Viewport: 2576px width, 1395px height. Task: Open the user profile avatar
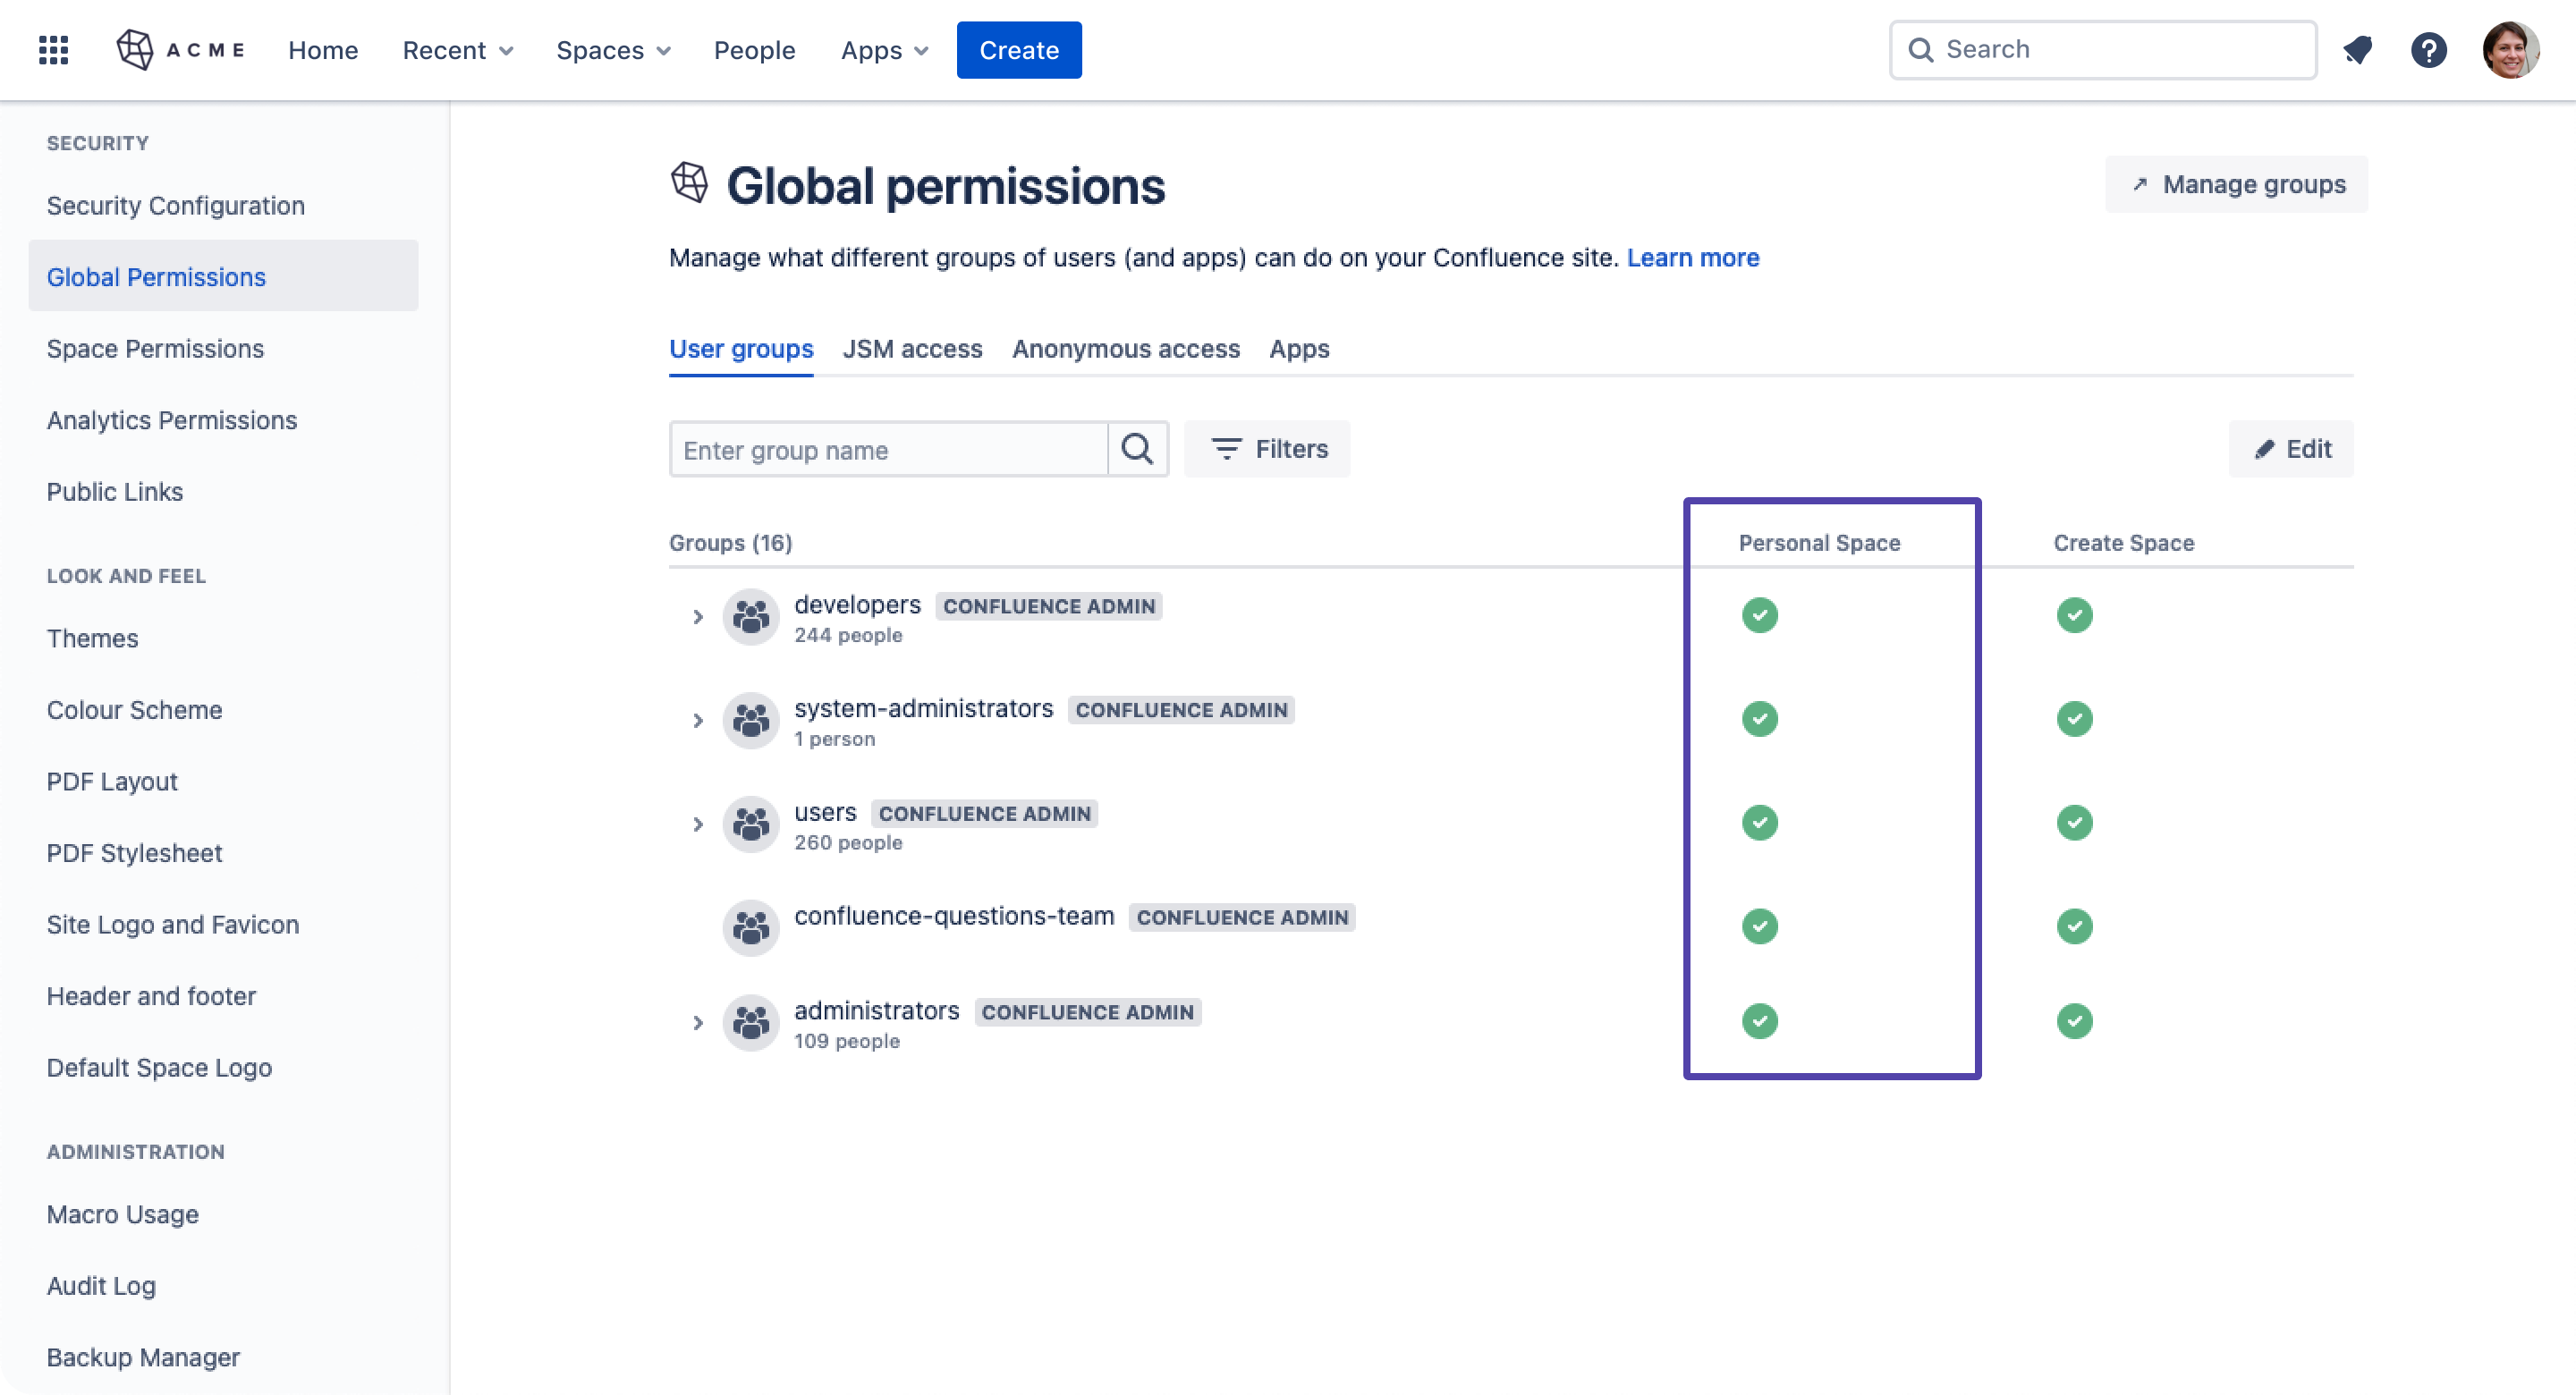[x=2510, y=50]
